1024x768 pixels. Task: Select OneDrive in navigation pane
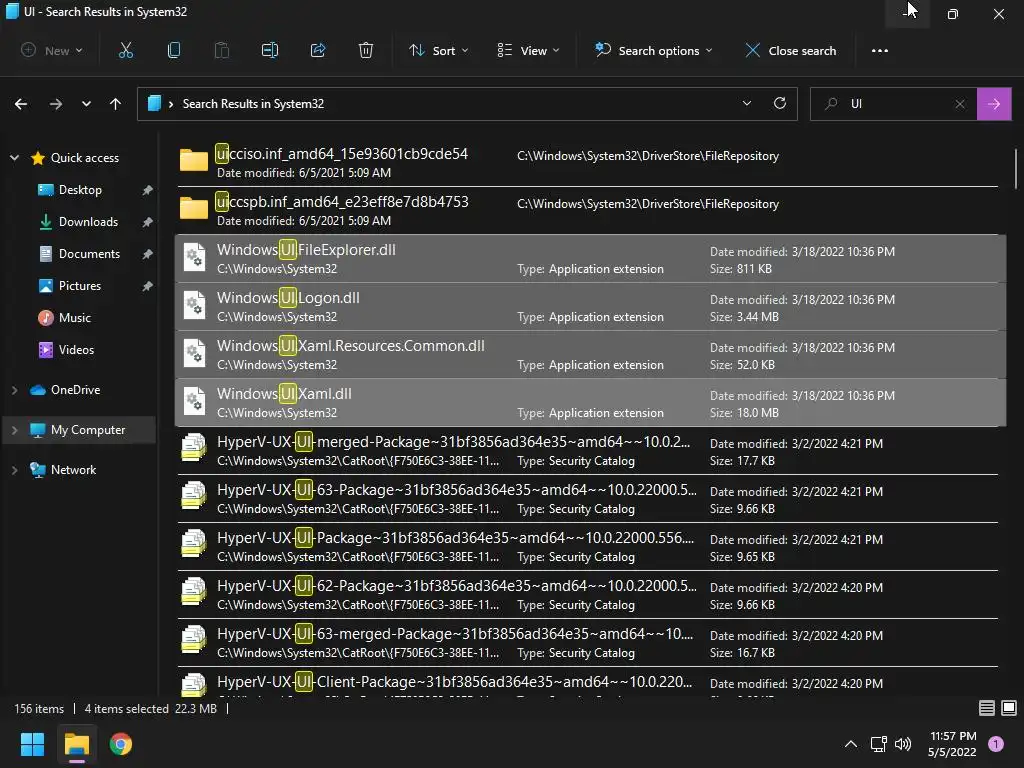pos(75,390)
